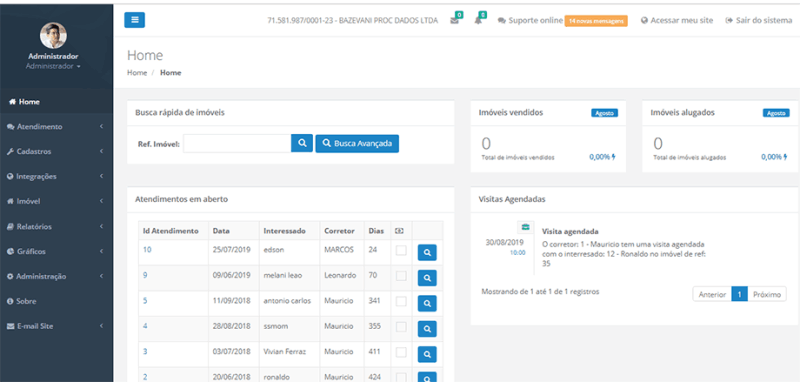800x382 pixels.
Task: Click the Anterior pagination button
Action: pyautogui.click(x=712, y=294)
